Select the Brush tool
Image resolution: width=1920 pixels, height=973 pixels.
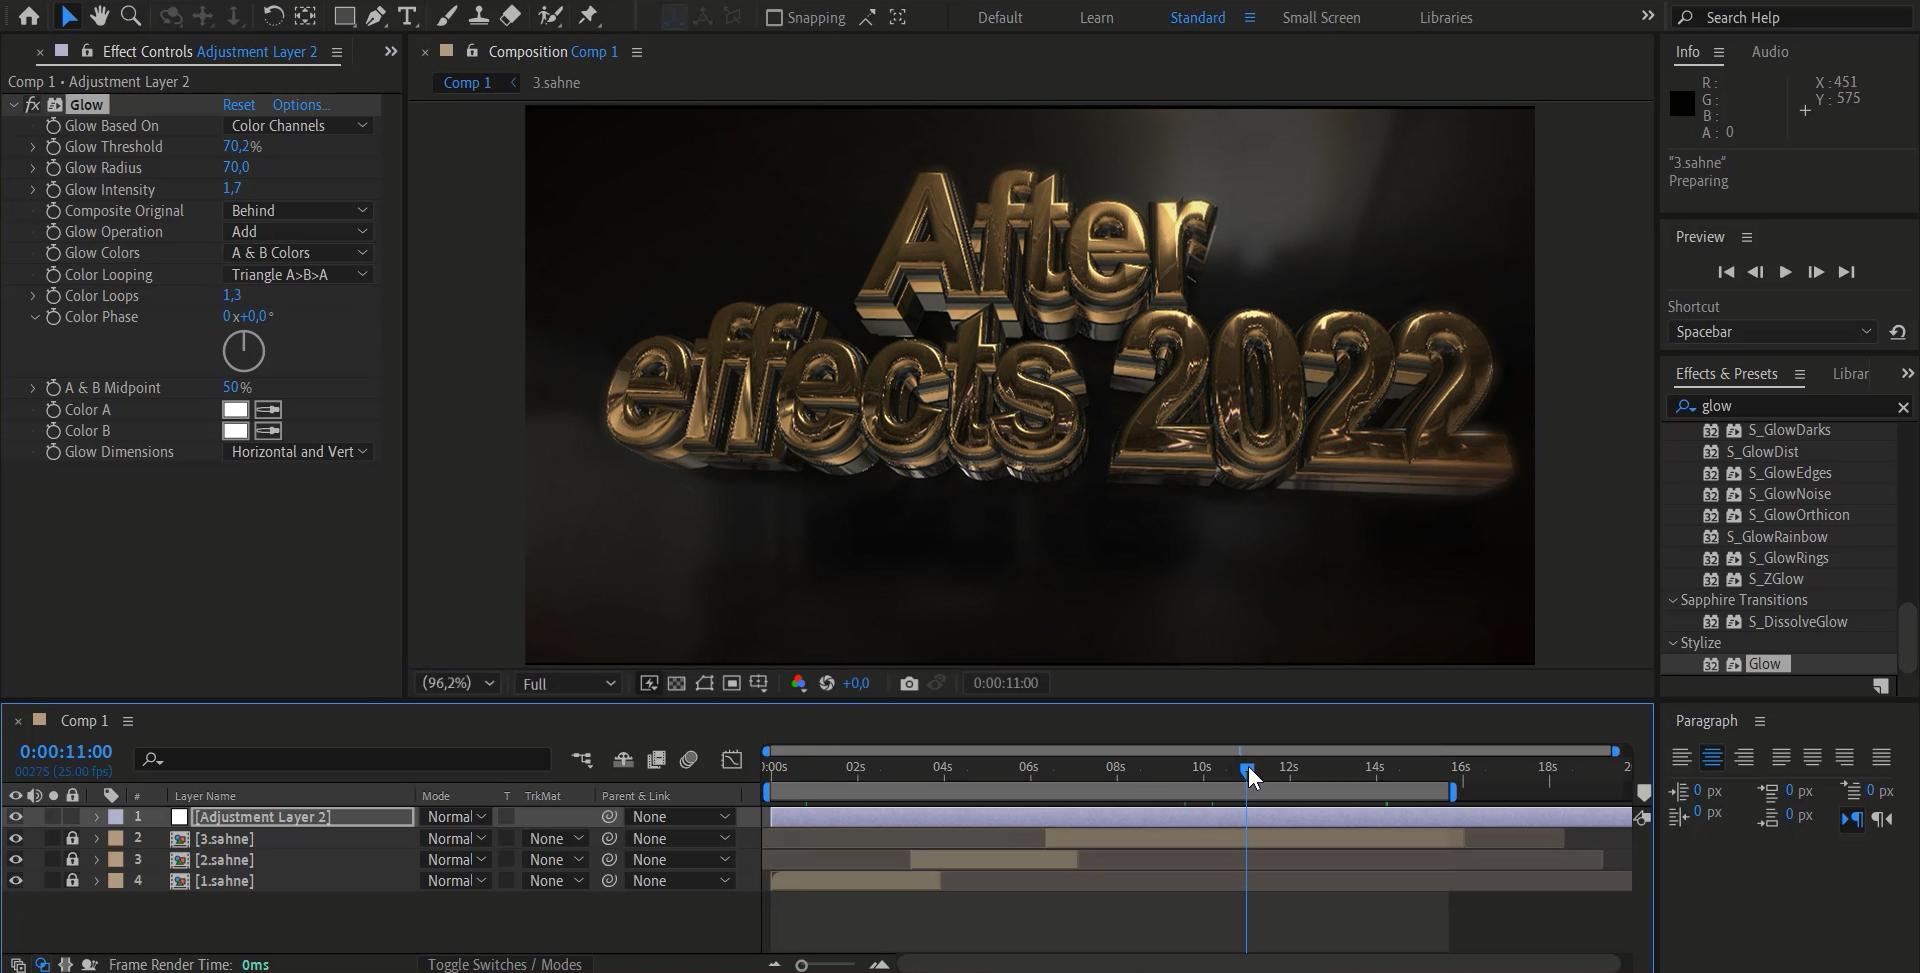(x=447, y=16)
